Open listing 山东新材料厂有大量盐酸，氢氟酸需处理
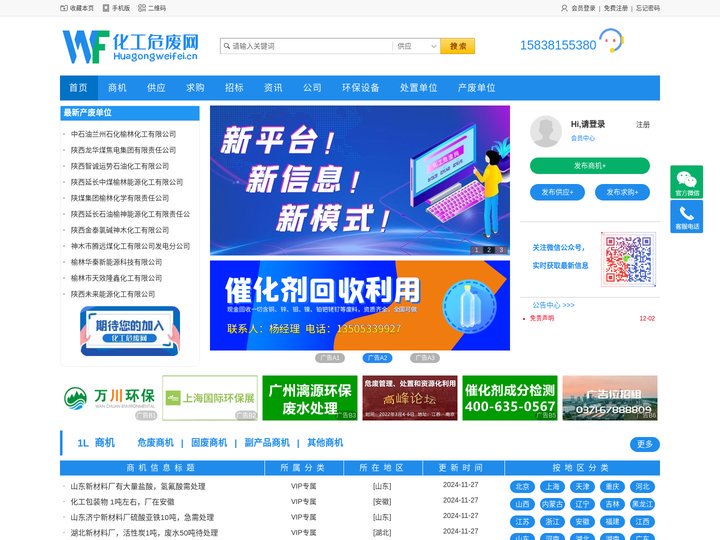This screenshot has width=720, height=540. click(138, 486)
